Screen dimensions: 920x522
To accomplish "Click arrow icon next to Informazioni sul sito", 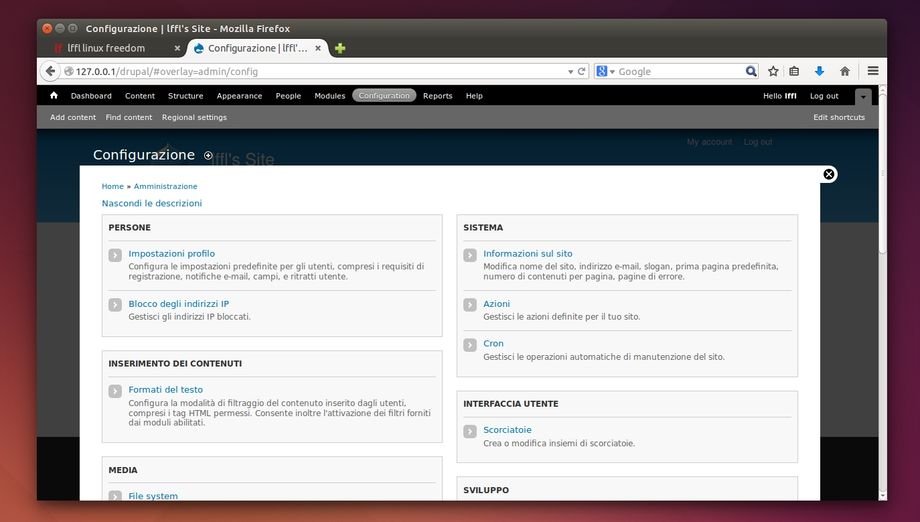I will [470, 255].
